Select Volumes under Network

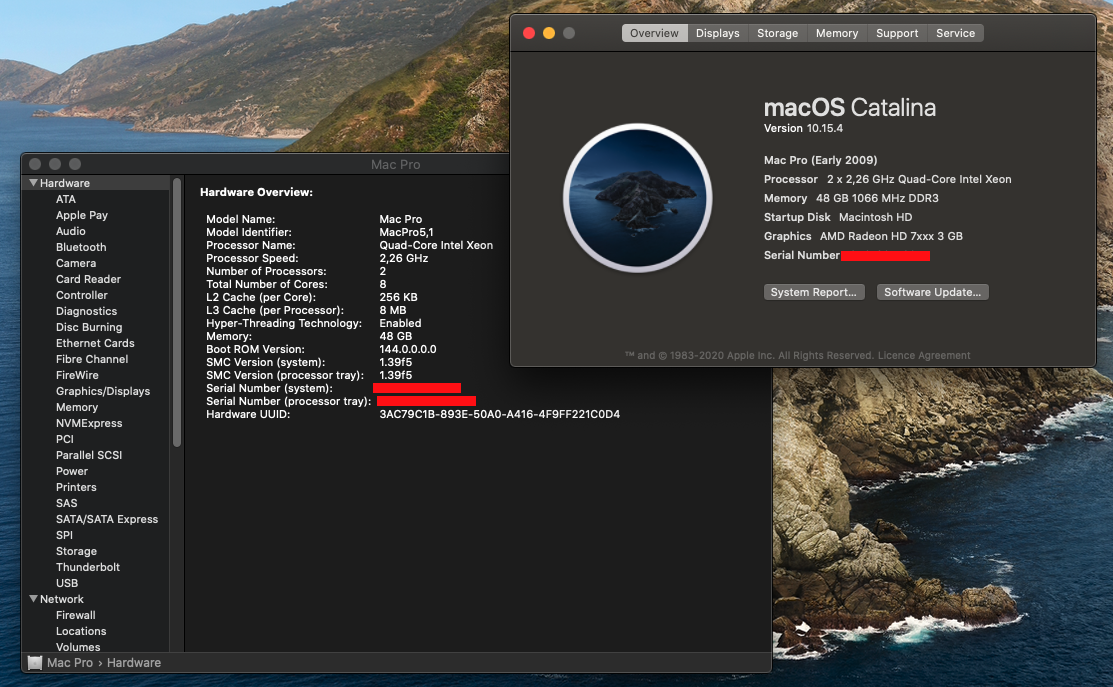coord(78,647)
